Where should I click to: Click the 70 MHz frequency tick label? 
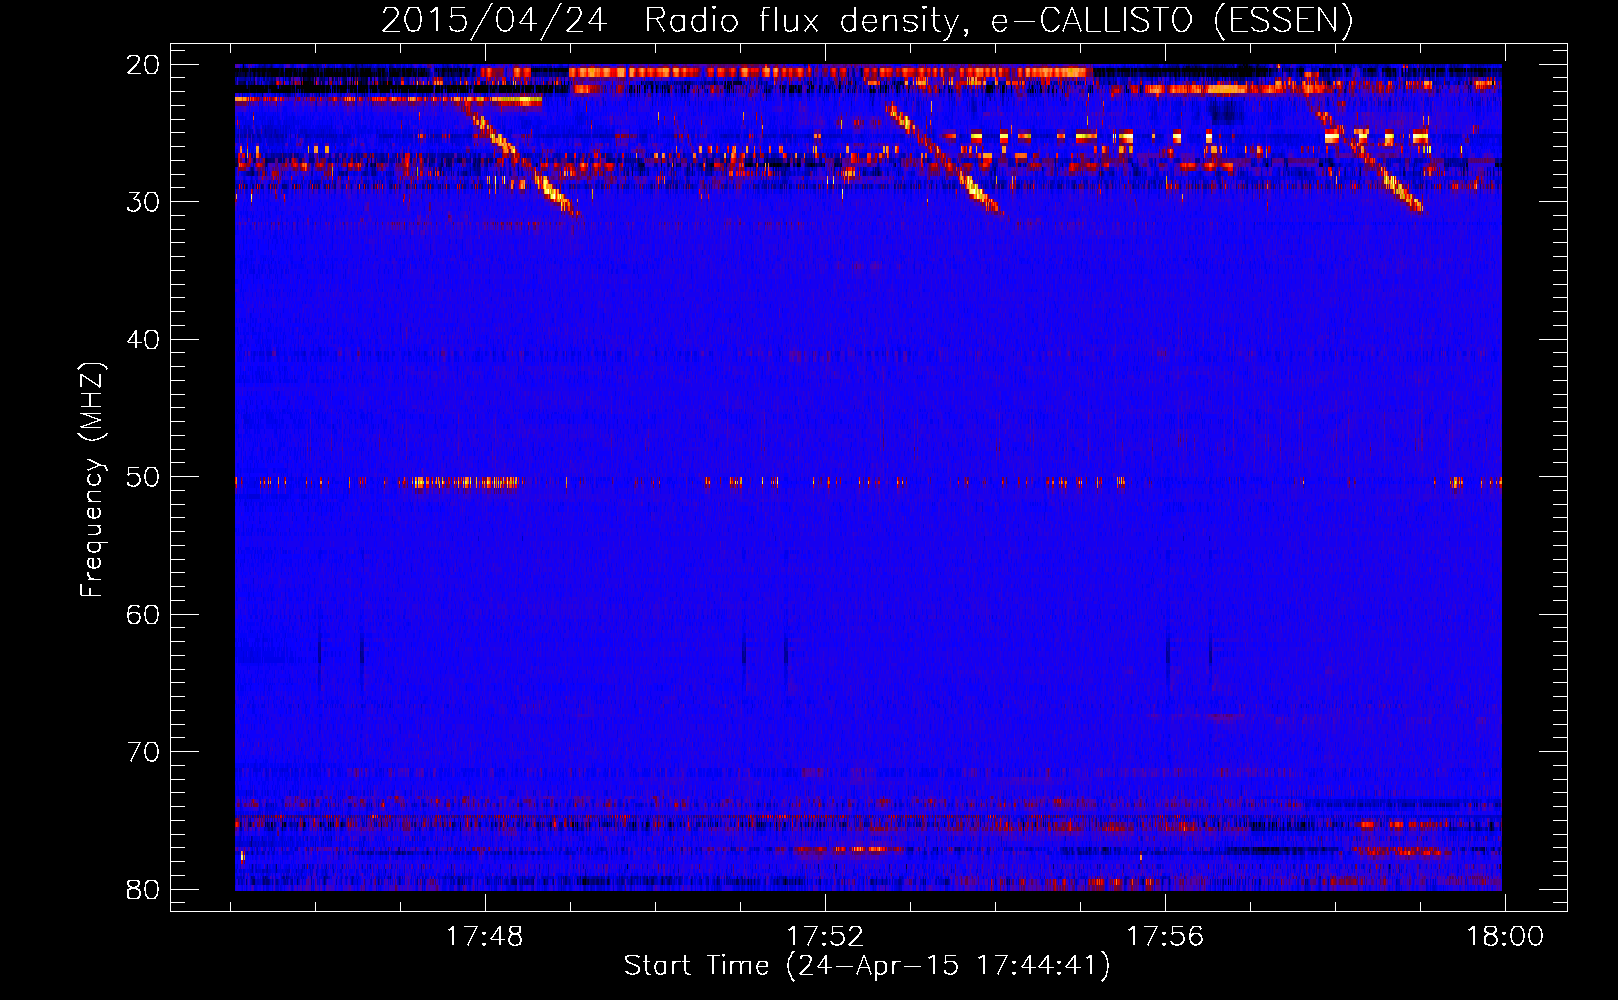[x=144, y=752]
